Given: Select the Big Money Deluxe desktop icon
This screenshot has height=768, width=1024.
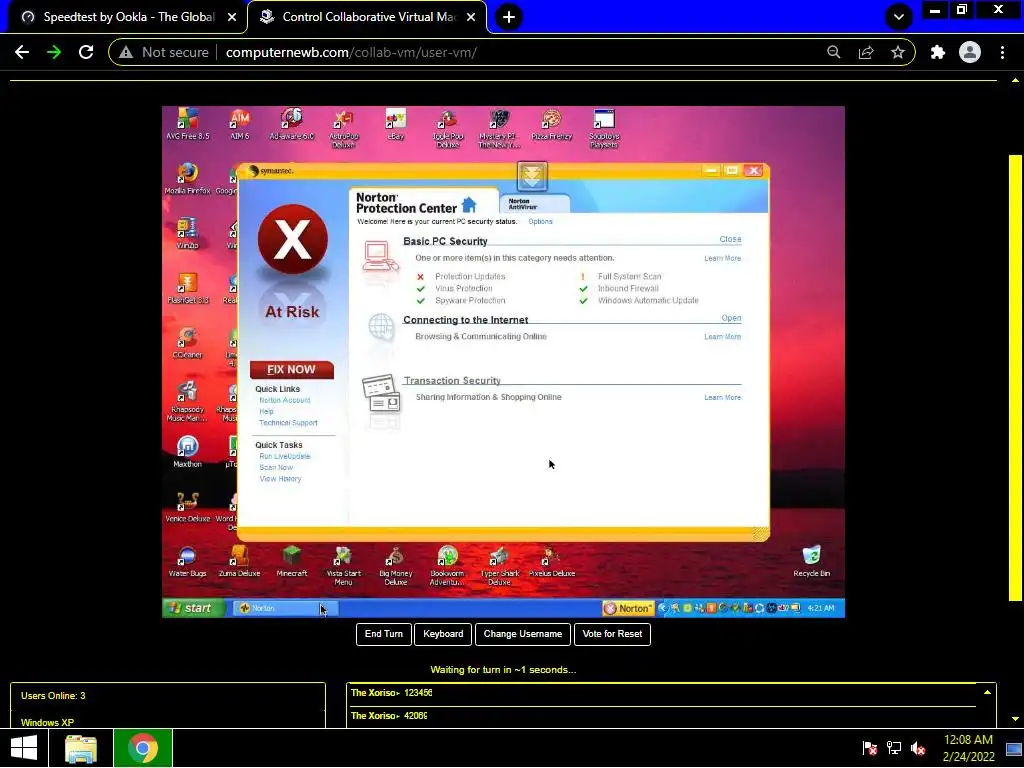Looking at the screenshot, I should 396,566.
